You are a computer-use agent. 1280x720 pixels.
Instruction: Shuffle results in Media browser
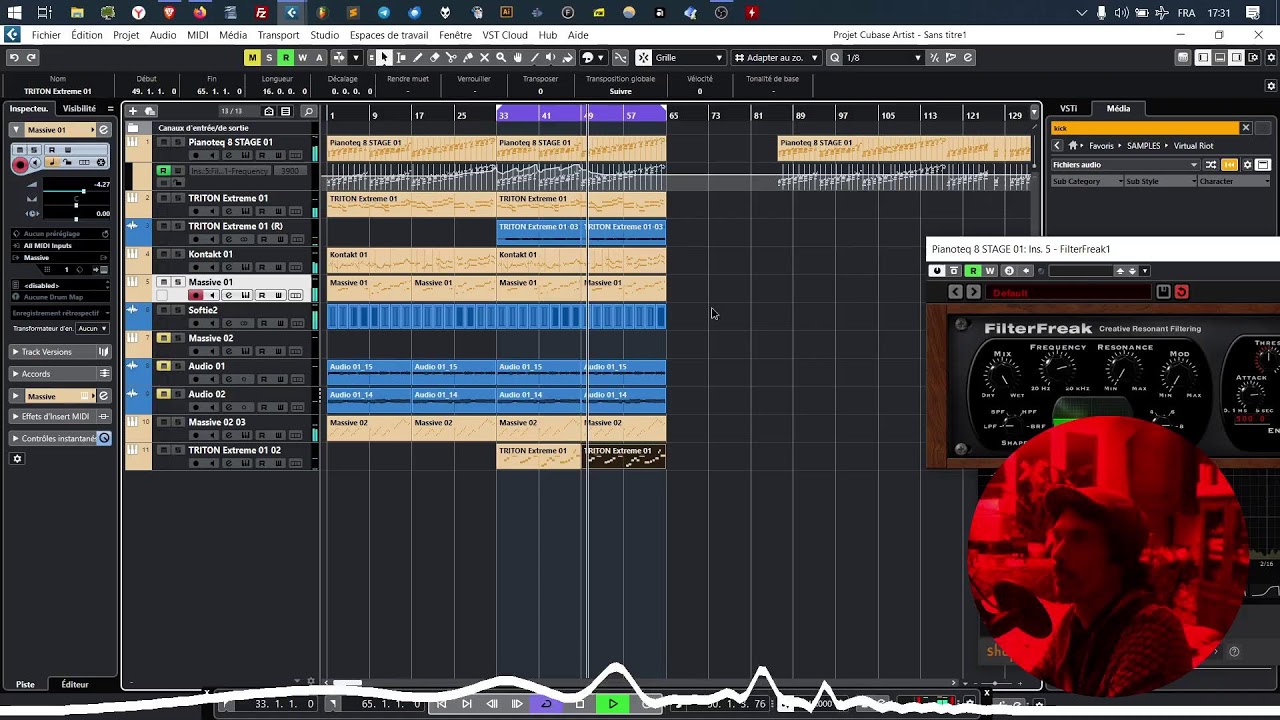(x=1210, y=164)
